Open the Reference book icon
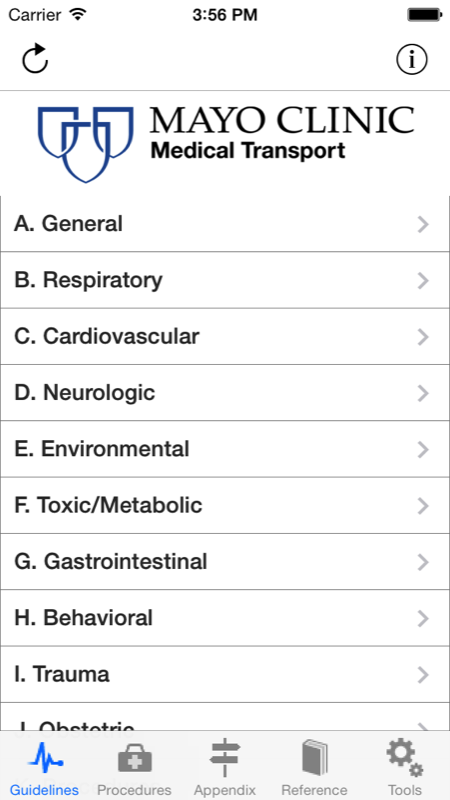Viewport: 450px width, 800px height. click(x=315, y=758)
